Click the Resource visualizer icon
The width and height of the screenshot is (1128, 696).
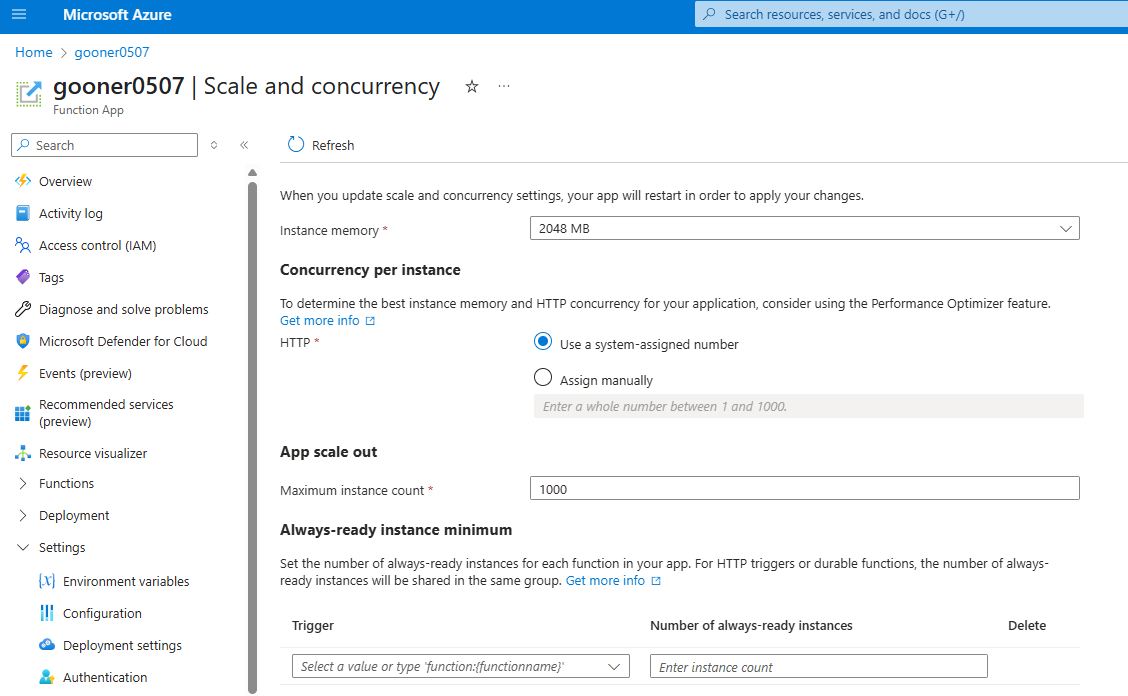pos(23,453)
